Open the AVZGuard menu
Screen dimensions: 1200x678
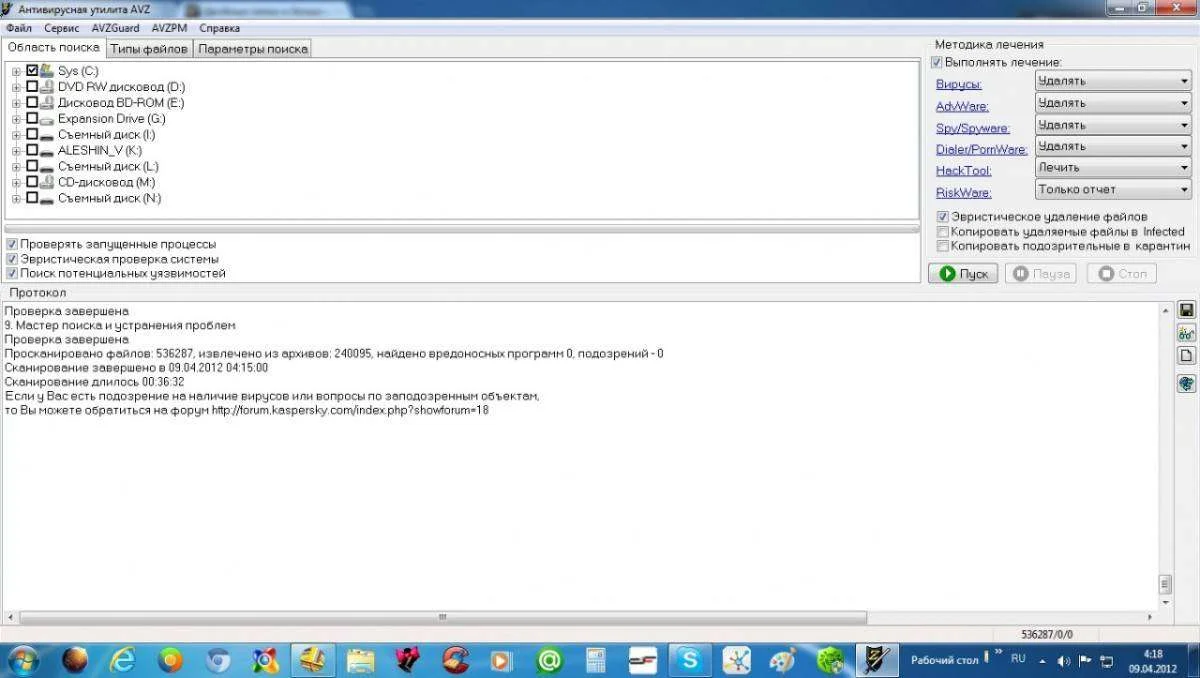(115, 28)
